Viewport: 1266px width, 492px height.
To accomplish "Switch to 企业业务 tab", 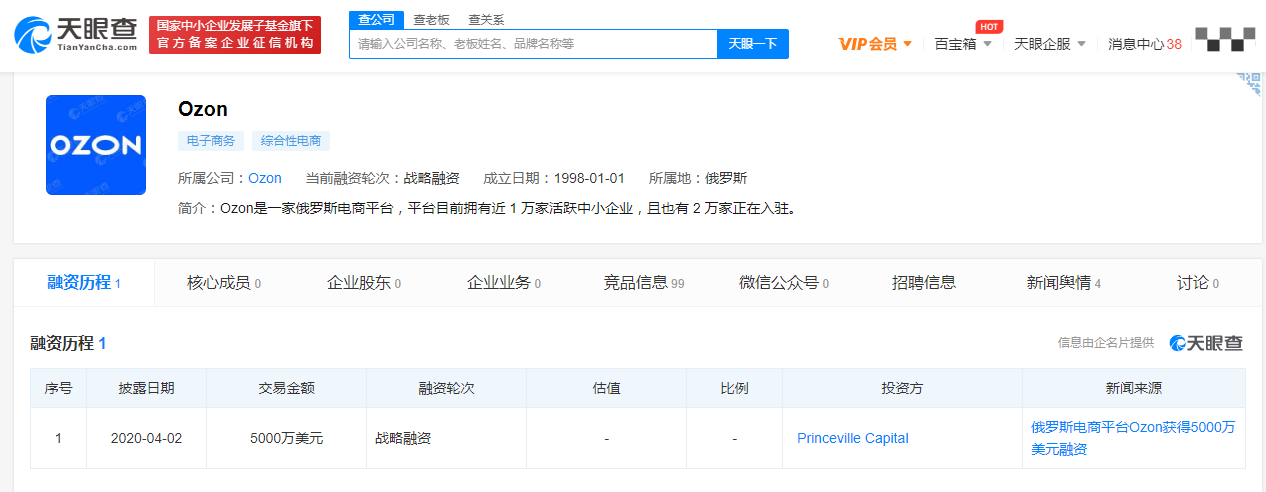I will click(x=504, y=283).
